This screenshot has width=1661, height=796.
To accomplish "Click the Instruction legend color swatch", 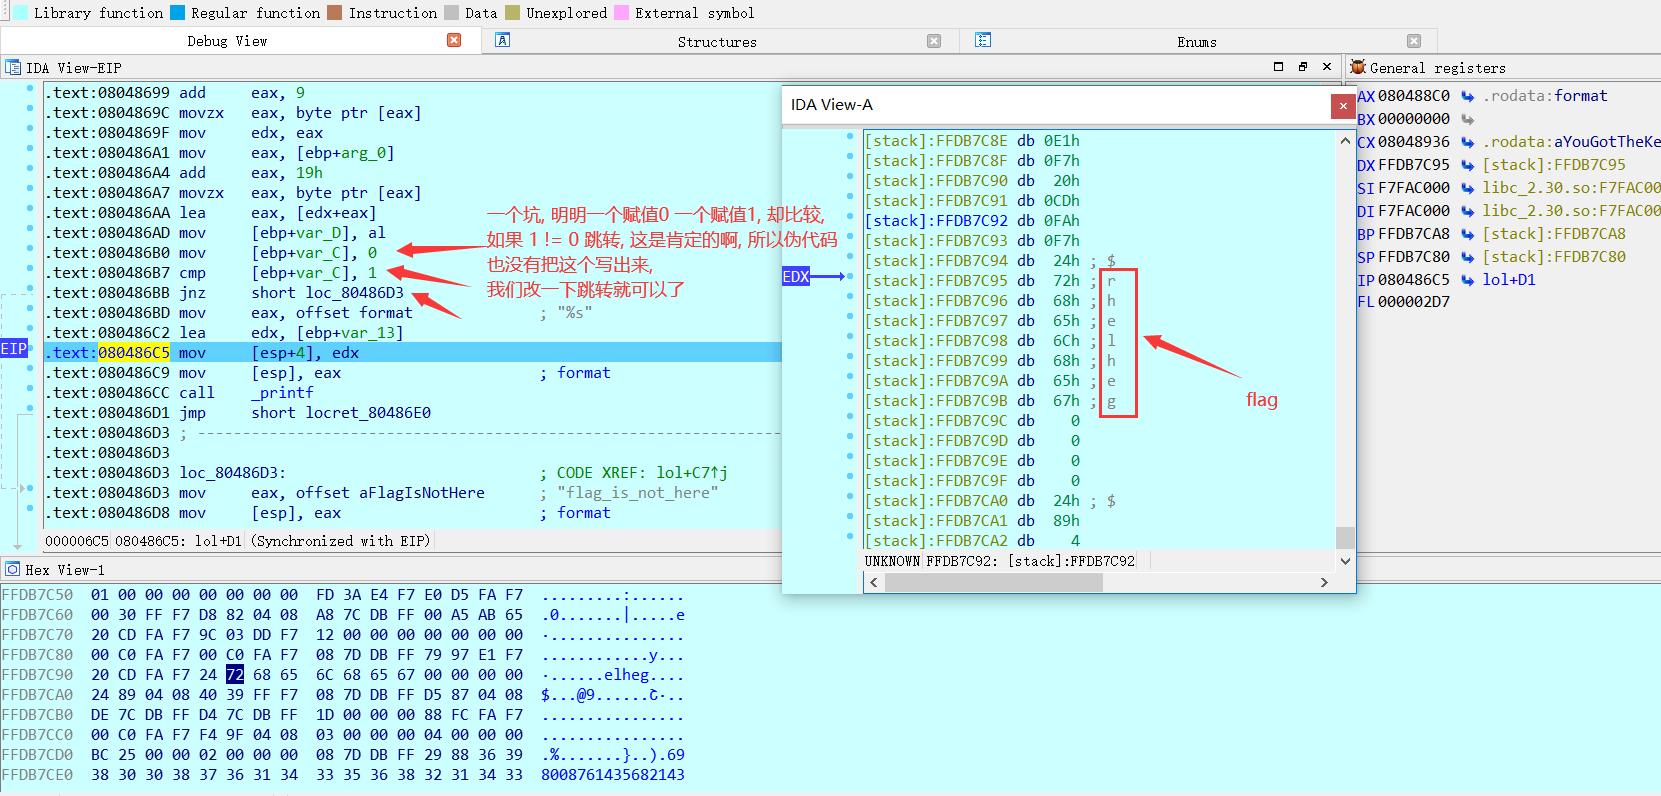I will (335, 13).
